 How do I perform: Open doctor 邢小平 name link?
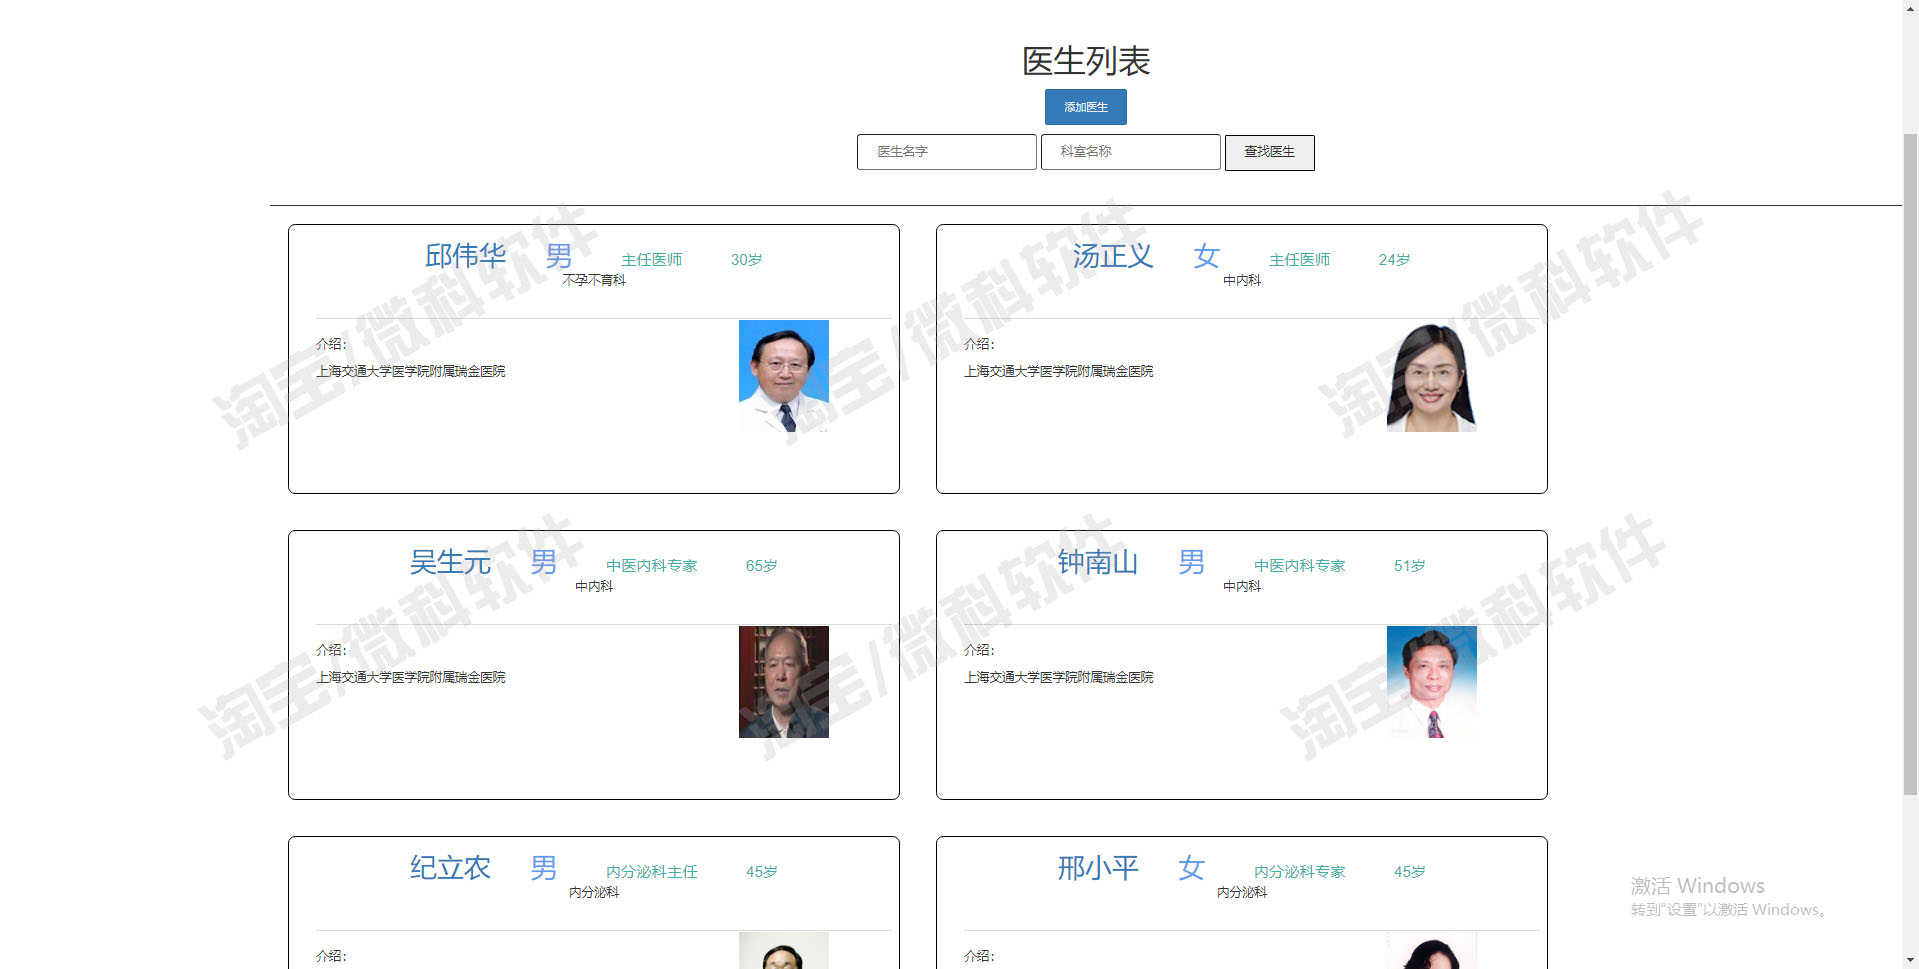[x=1098, y=868]
